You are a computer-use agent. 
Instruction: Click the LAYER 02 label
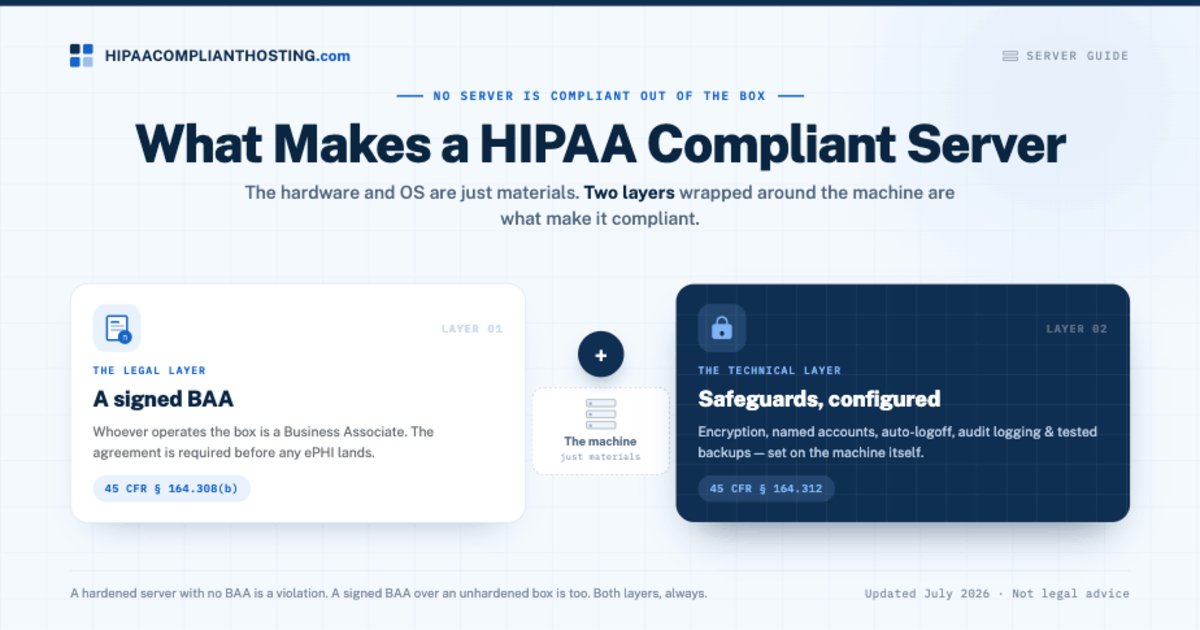pyautogui.click(x=1077, y=329)
